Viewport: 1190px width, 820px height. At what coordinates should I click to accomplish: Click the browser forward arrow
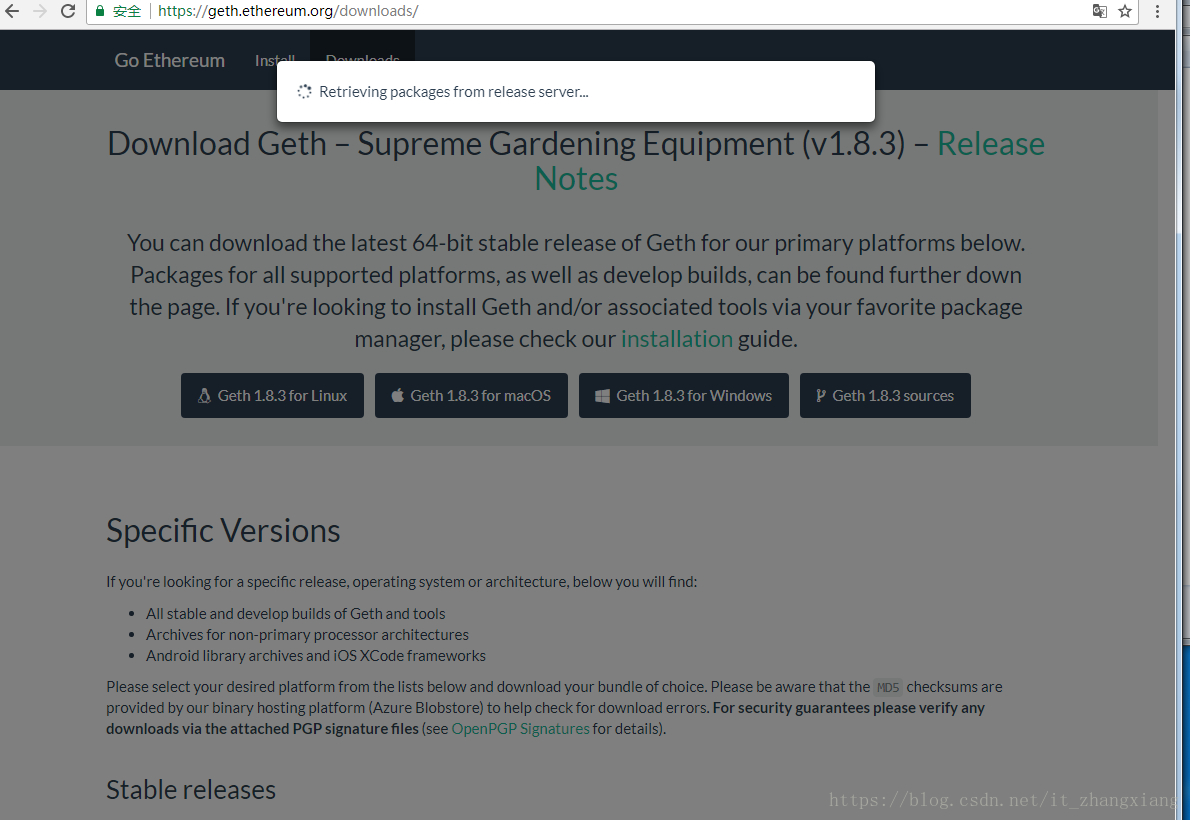tap(39, 11)
